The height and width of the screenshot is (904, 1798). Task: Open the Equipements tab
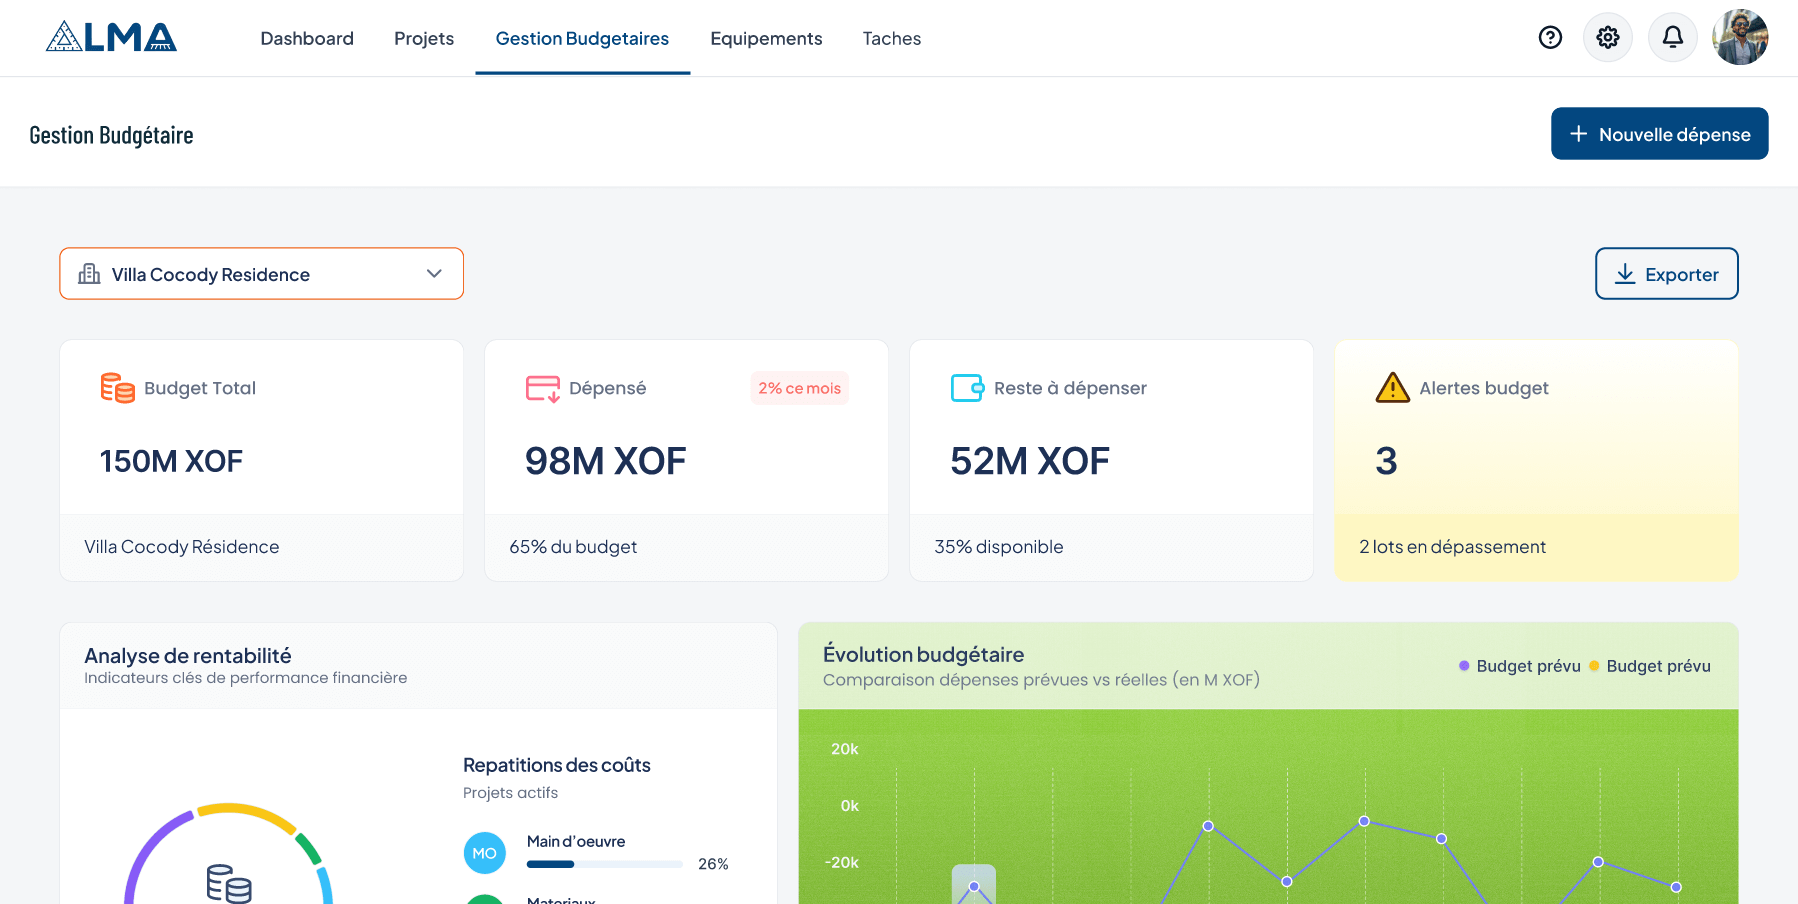(x=766, y=39)
